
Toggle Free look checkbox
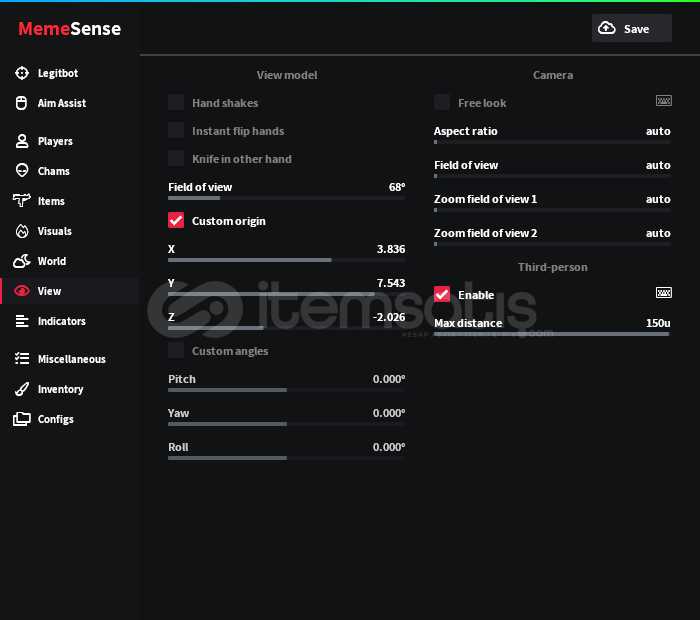coord(442,102)
